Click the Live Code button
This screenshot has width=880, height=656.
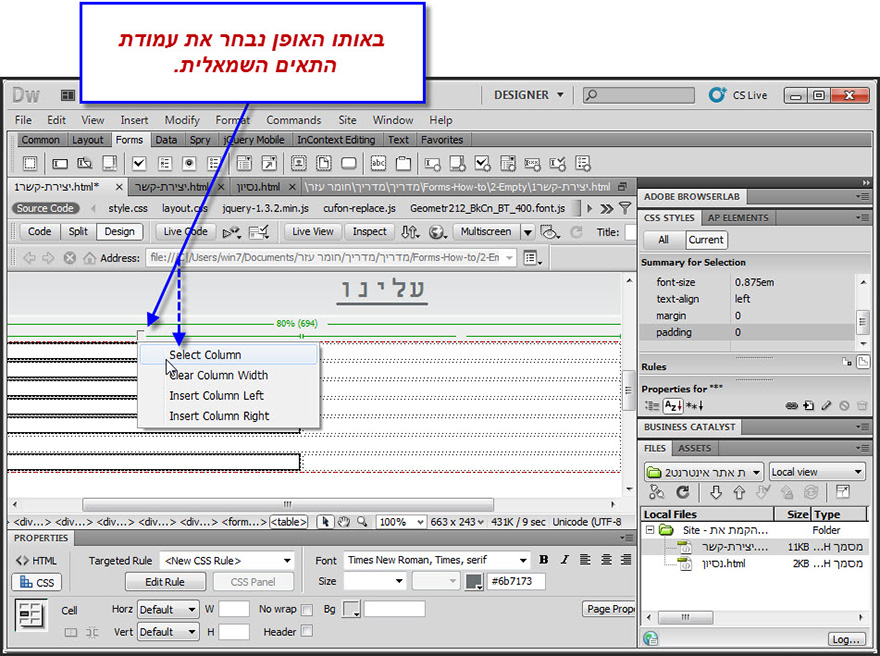pyautogui.click(x=185, y=231)
